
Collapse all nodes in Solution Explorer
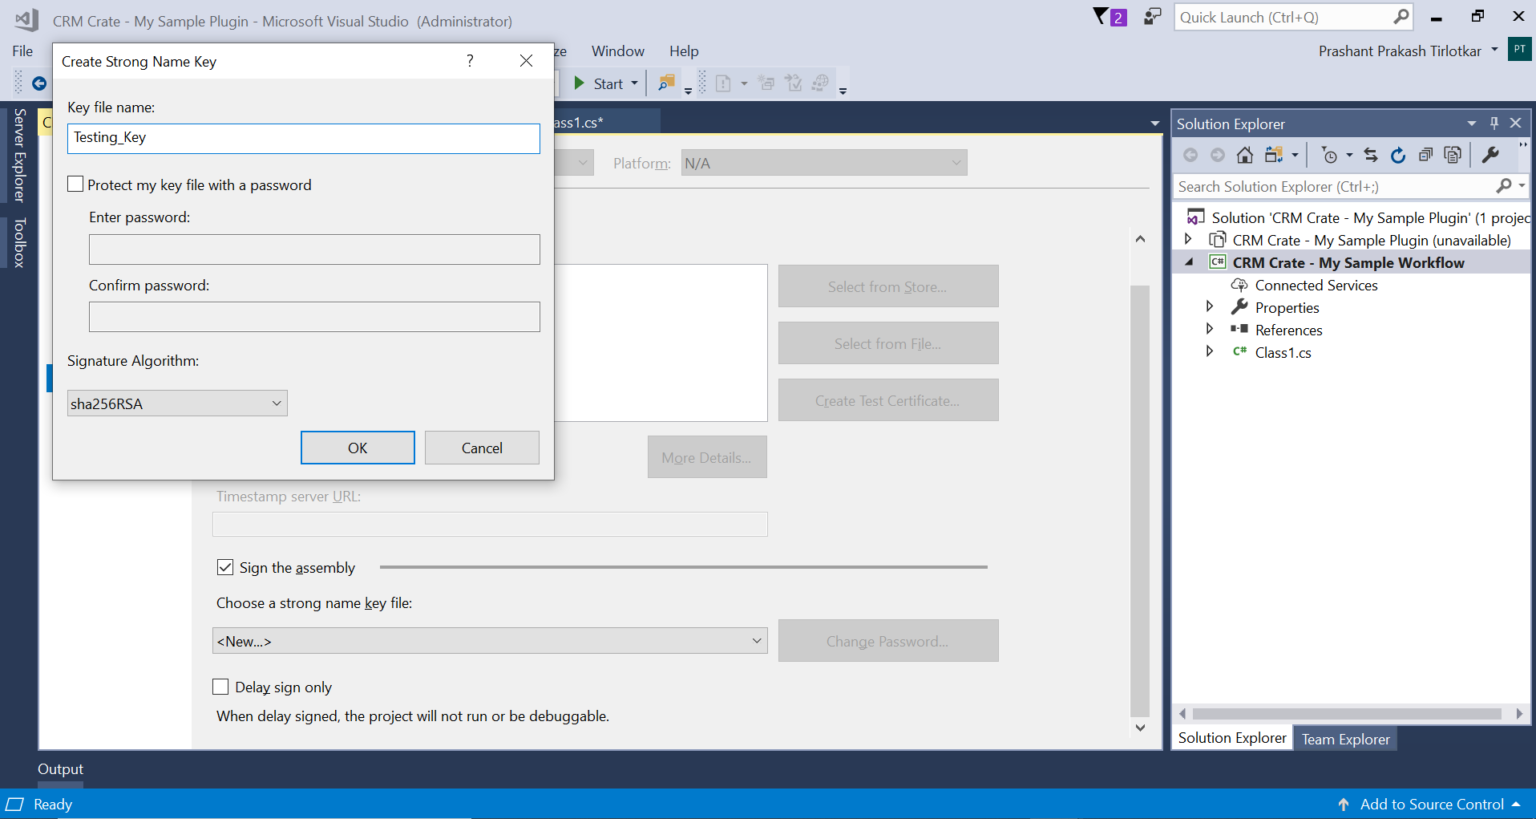[1427, 155]
